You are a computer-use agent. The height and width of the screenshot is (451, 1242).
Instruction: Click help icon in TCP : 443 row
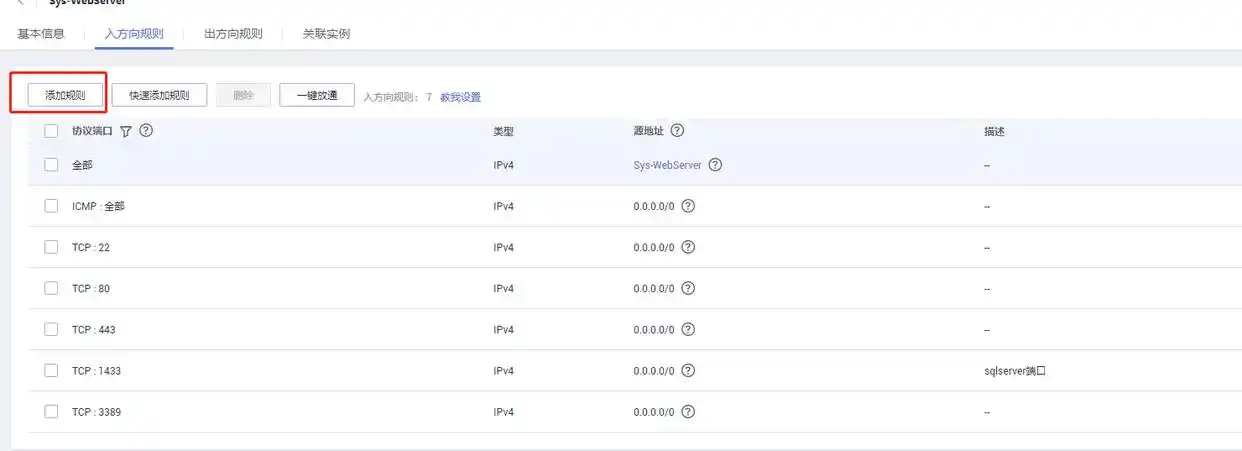[688, 329]
